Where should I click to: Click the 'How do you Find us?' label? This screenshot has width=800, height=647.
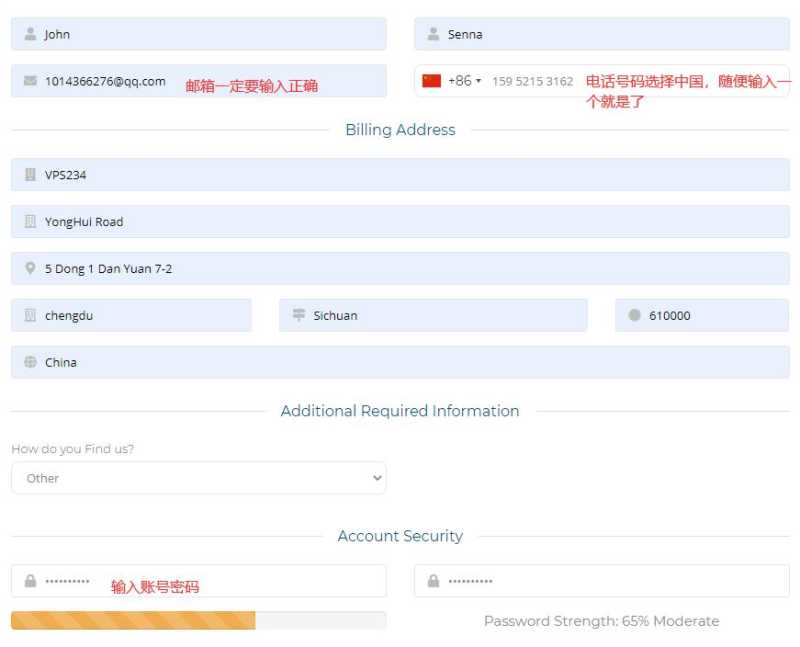pyautogui.click(x=72, y=449)
